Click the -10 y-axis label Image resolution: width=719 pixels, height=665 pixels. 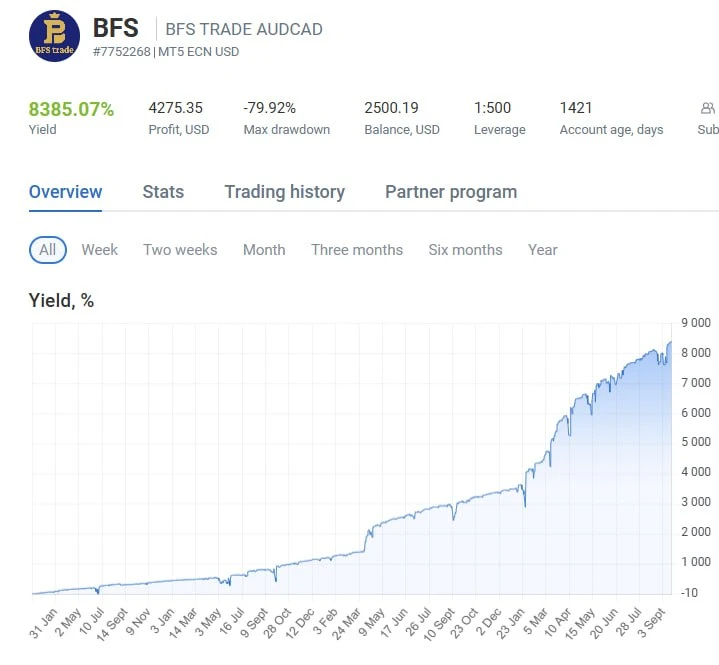[689, 593]
